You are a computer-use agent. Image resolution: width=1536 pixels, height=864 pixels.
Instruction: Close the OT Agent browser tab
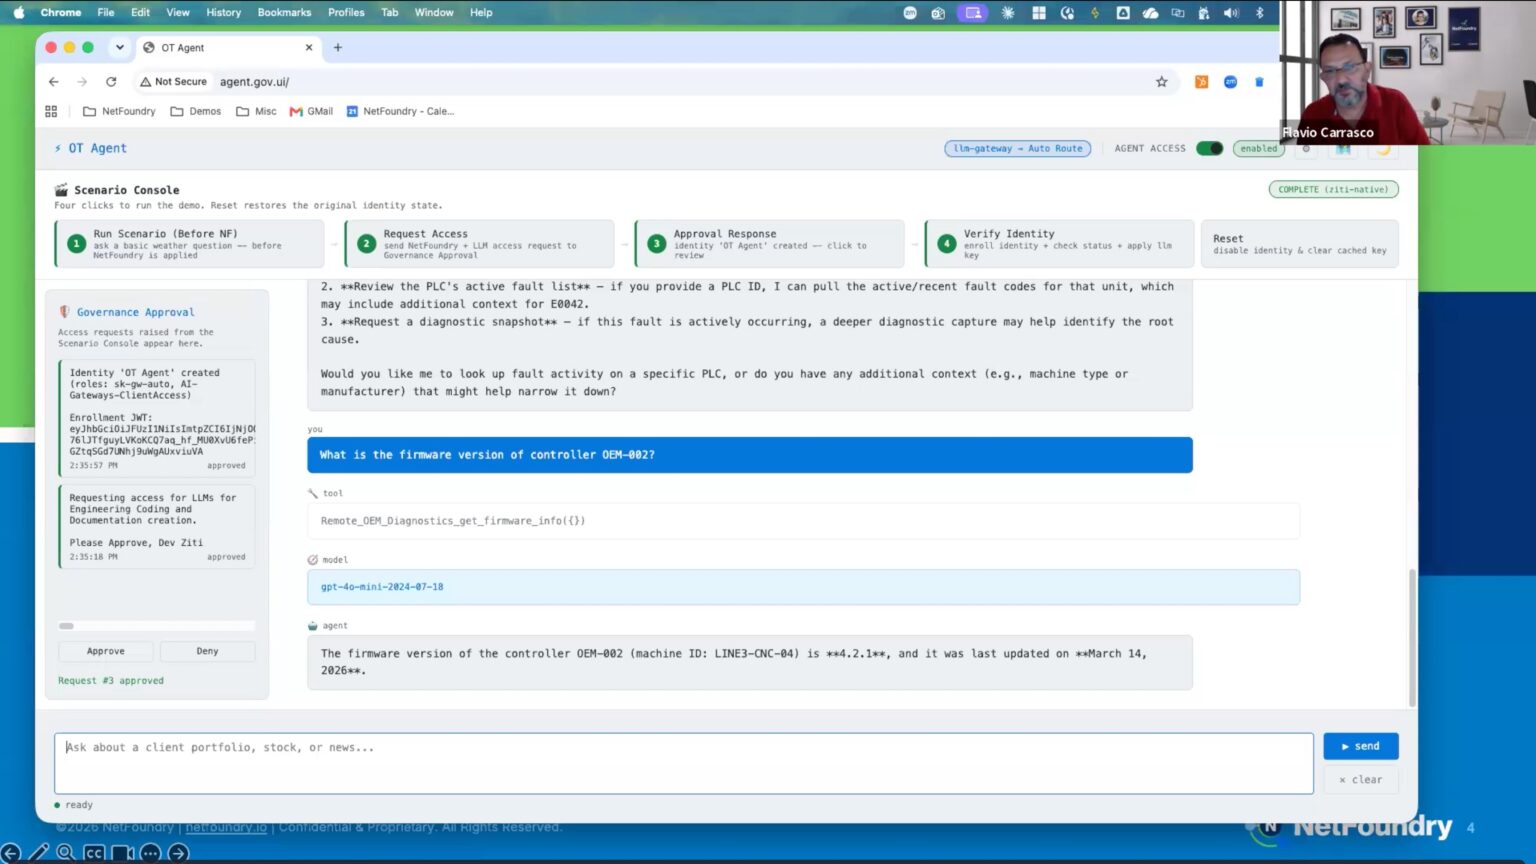[309, 47]
